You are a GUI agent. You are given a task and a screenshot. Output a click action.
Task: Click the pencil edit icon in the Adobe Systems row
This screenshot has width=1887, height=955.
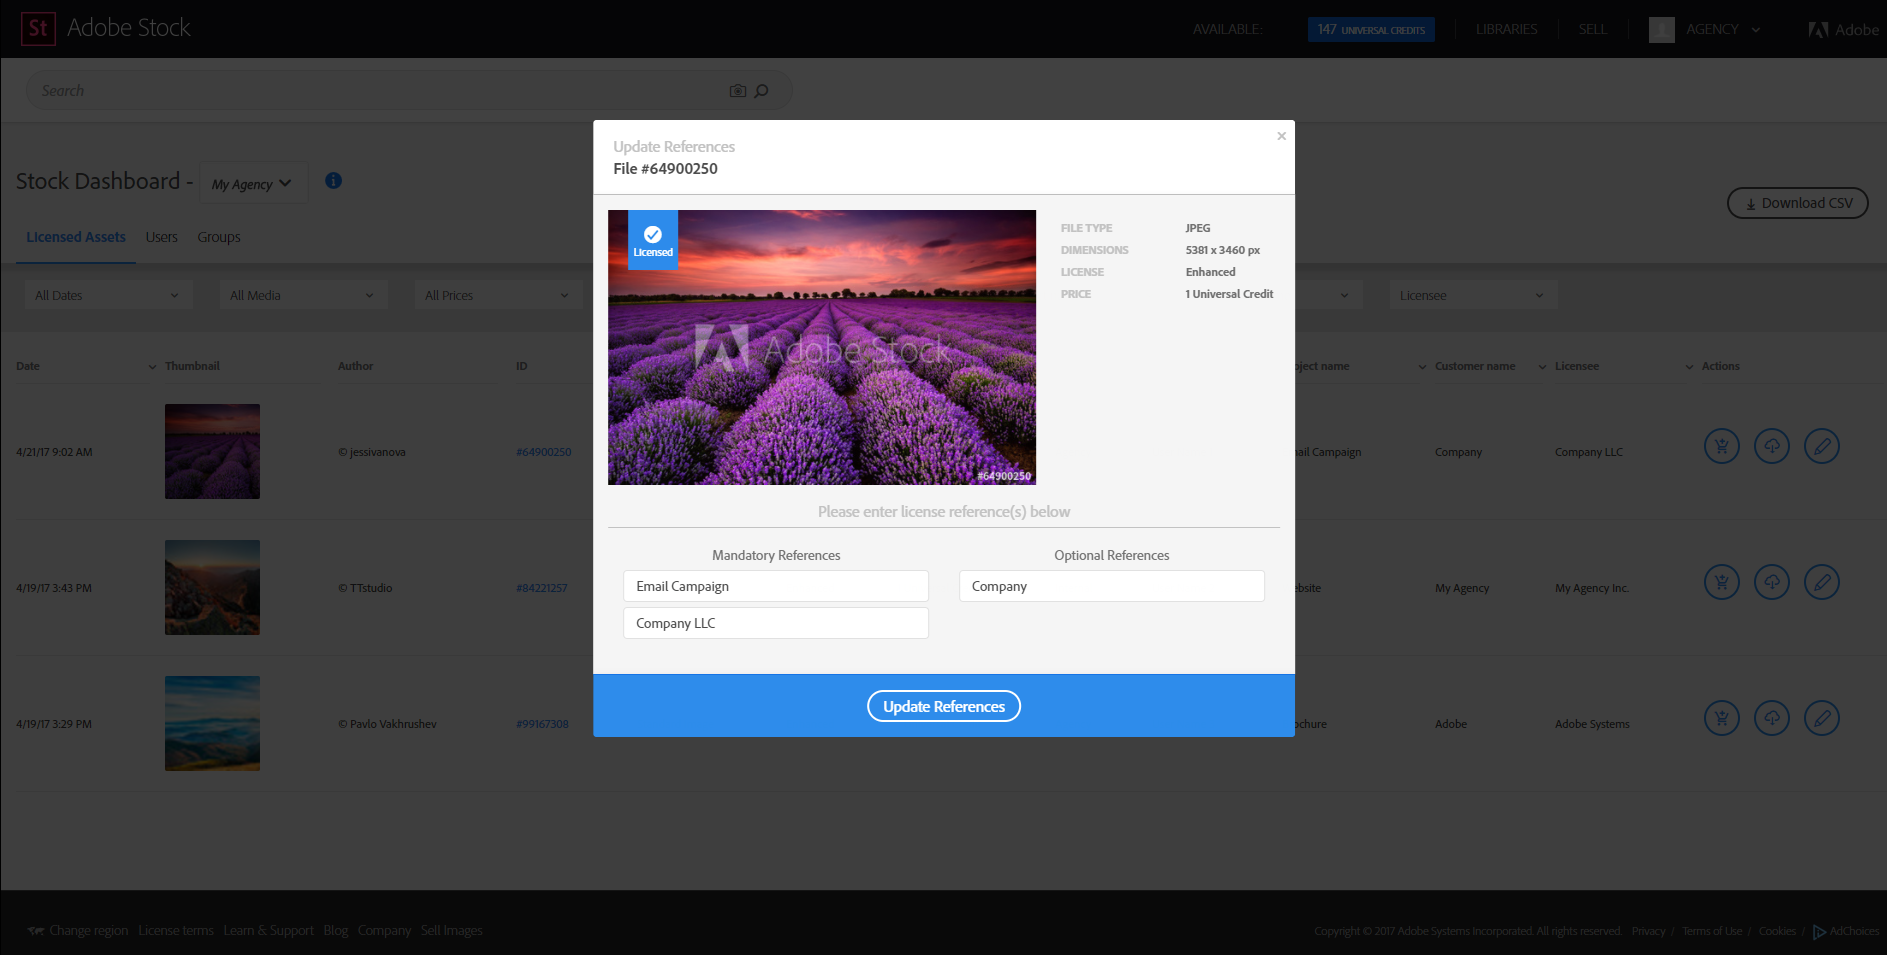click(1822, 718)
